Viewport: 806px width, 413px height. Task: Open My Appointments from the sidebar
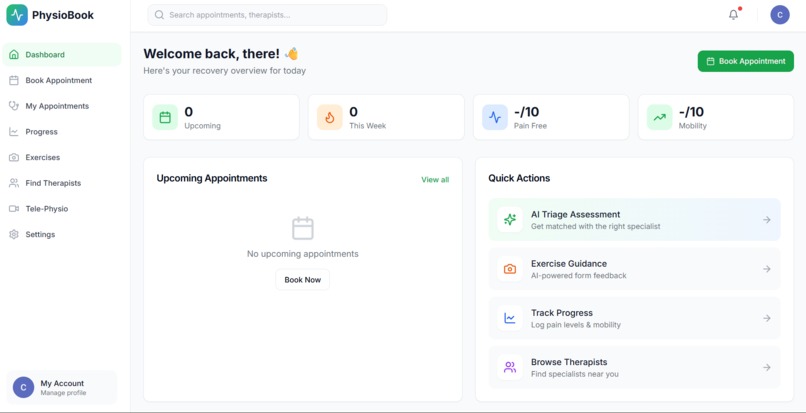pyautogui.click(x=62, y=106)
